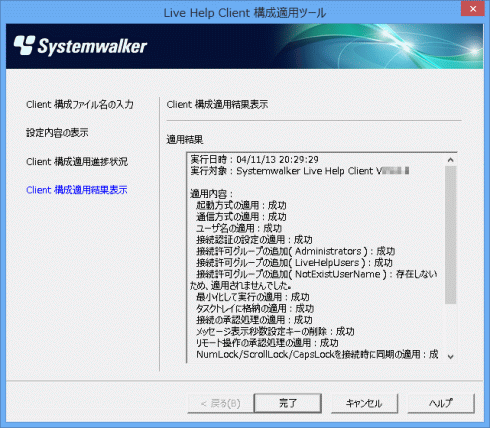Click the メッセージ表示秒数設定キーの削除 line
The image size is (490, 428).
pos(275,331)
